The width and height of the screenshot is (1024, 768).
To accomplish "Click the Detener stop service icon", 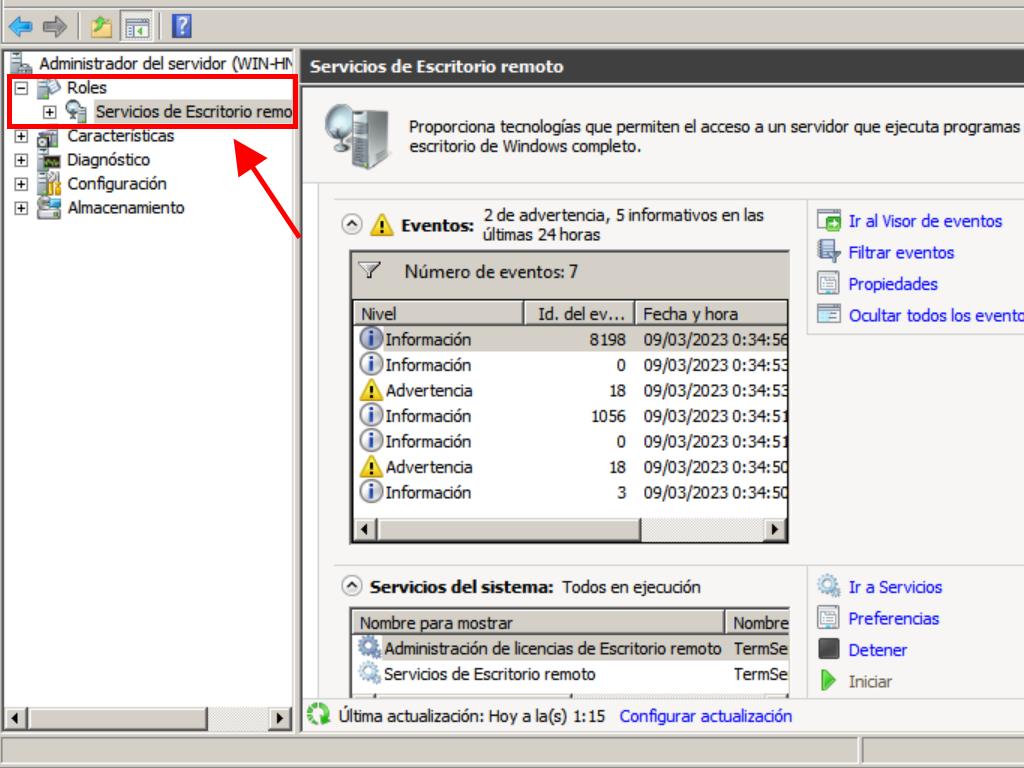I will point(828,650).
